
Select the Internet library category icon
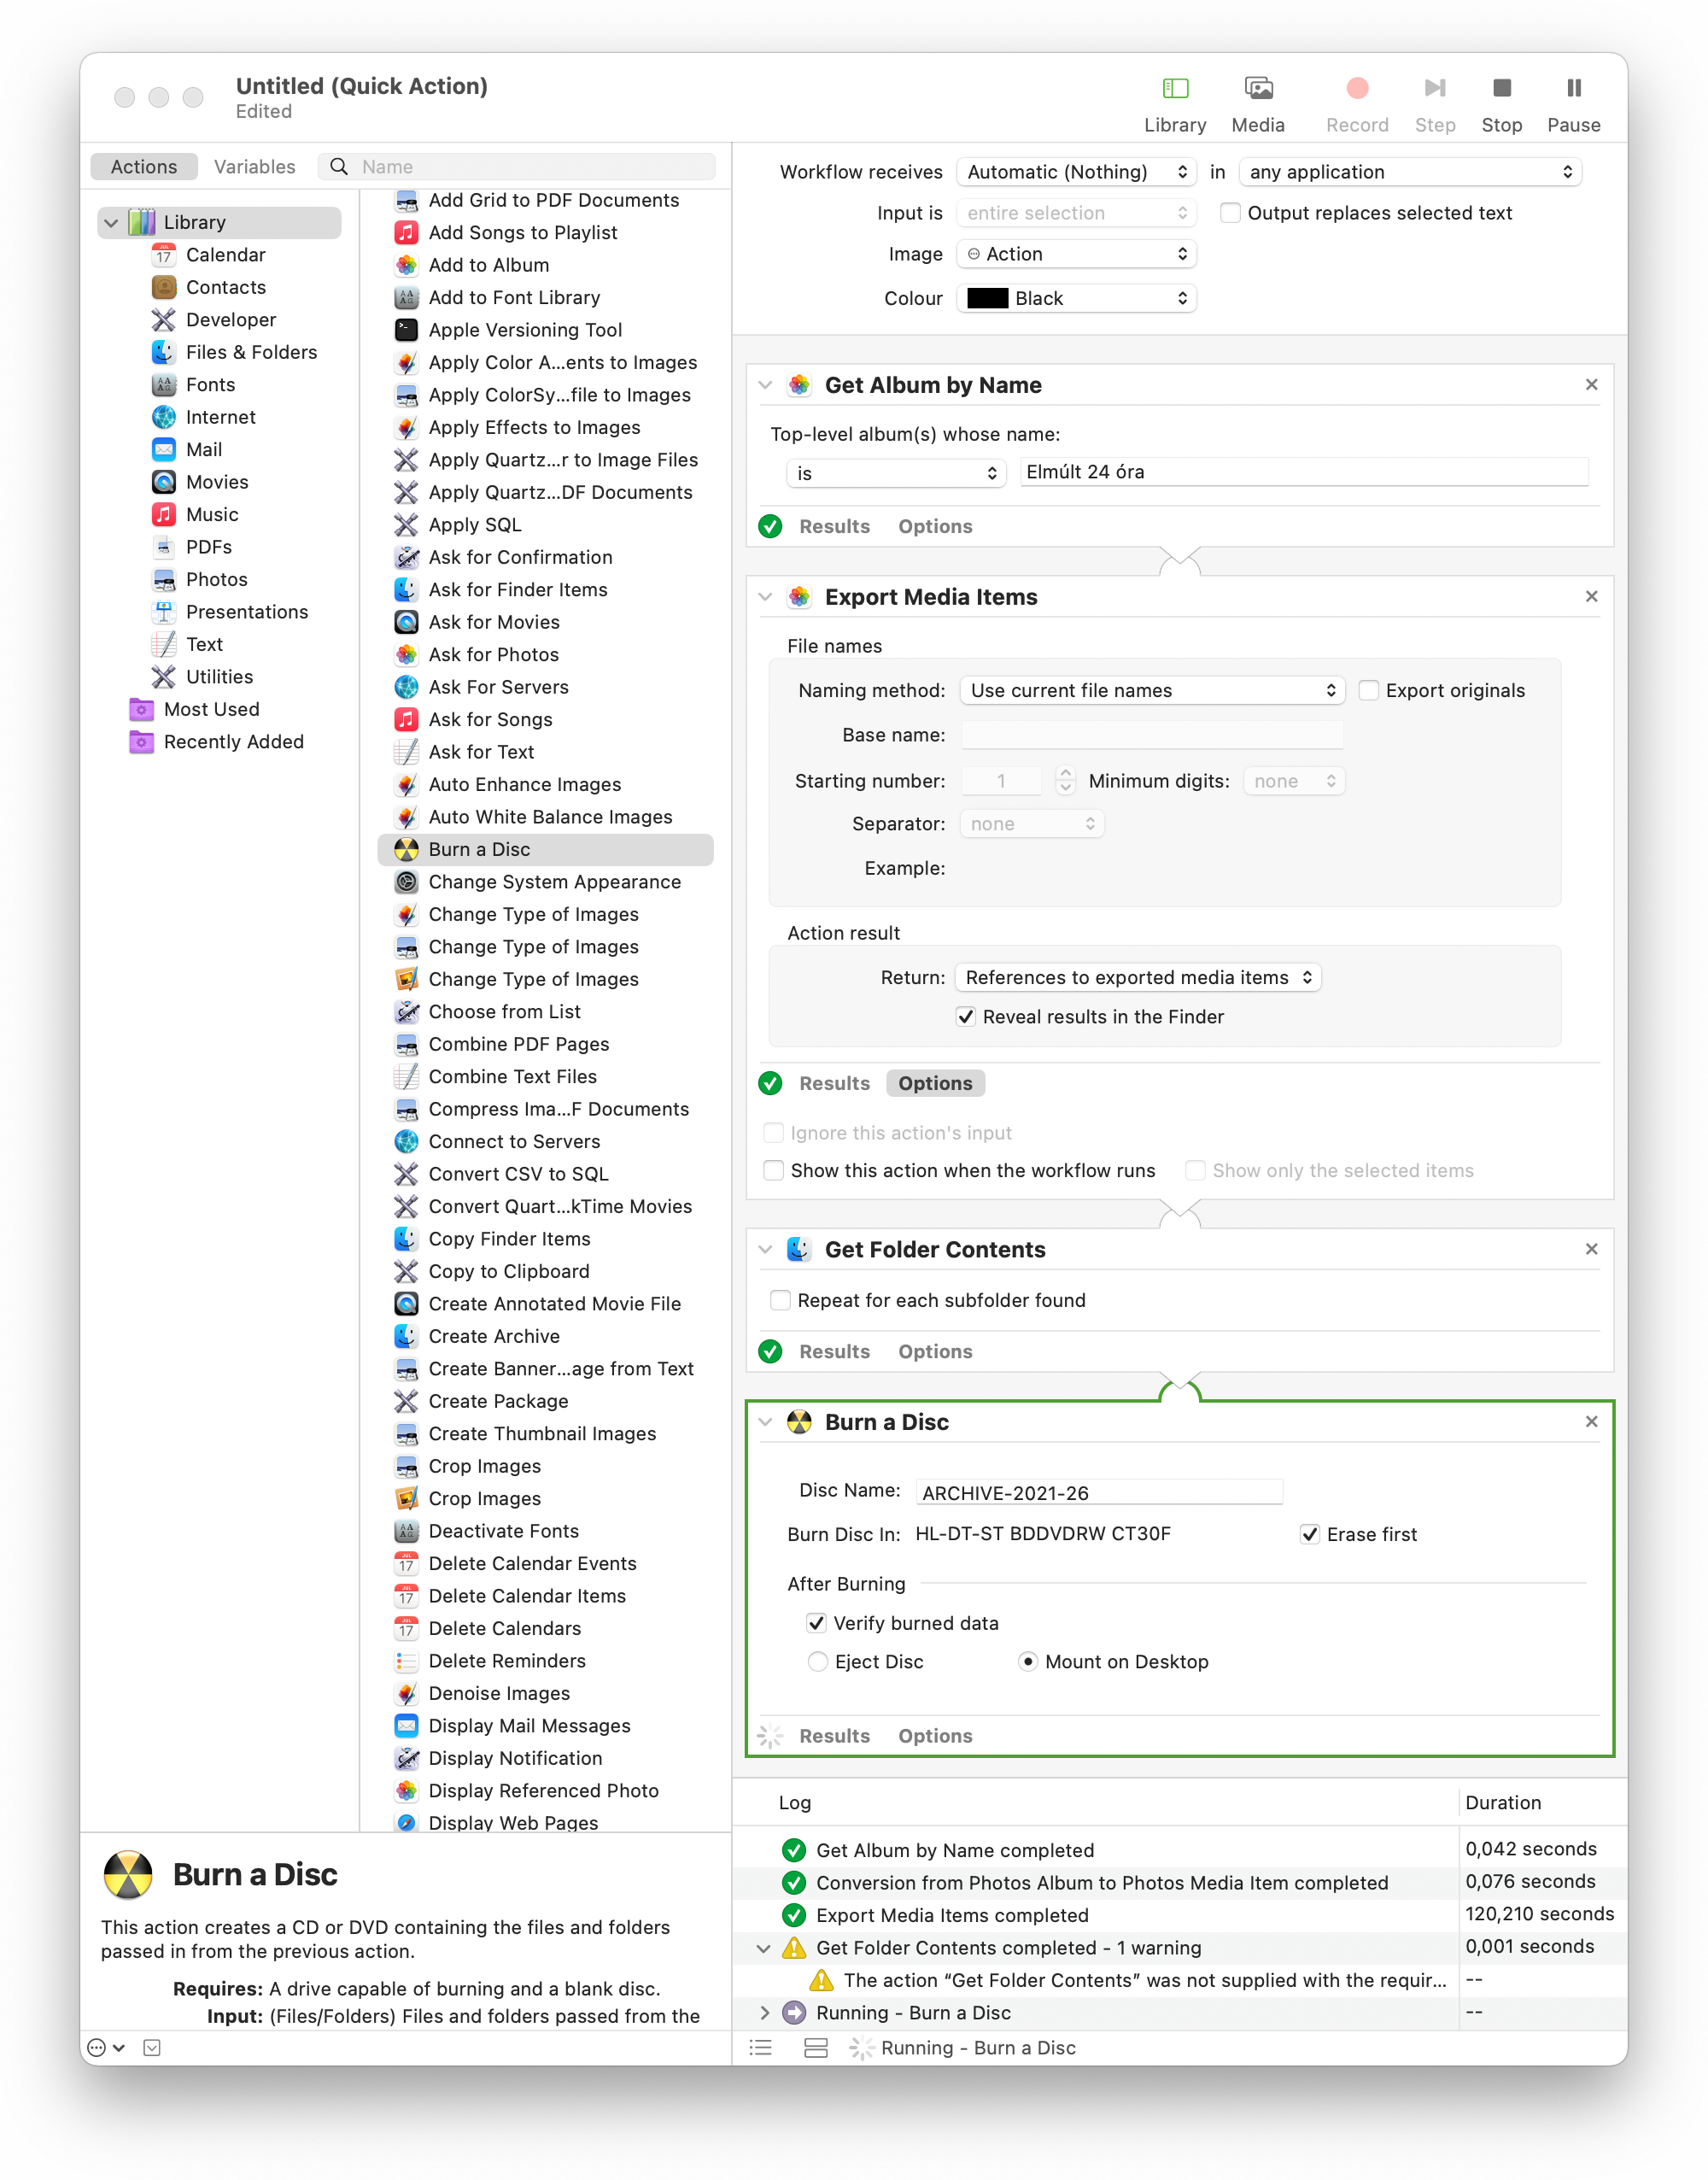[x=164, y=417]
